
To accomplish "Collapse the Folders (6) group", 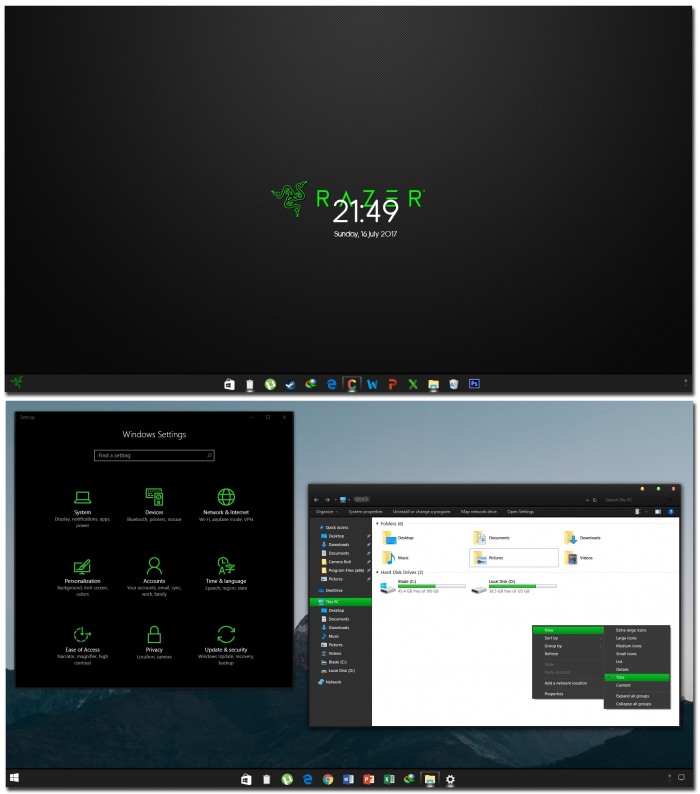I will click(x=377, y=524).
